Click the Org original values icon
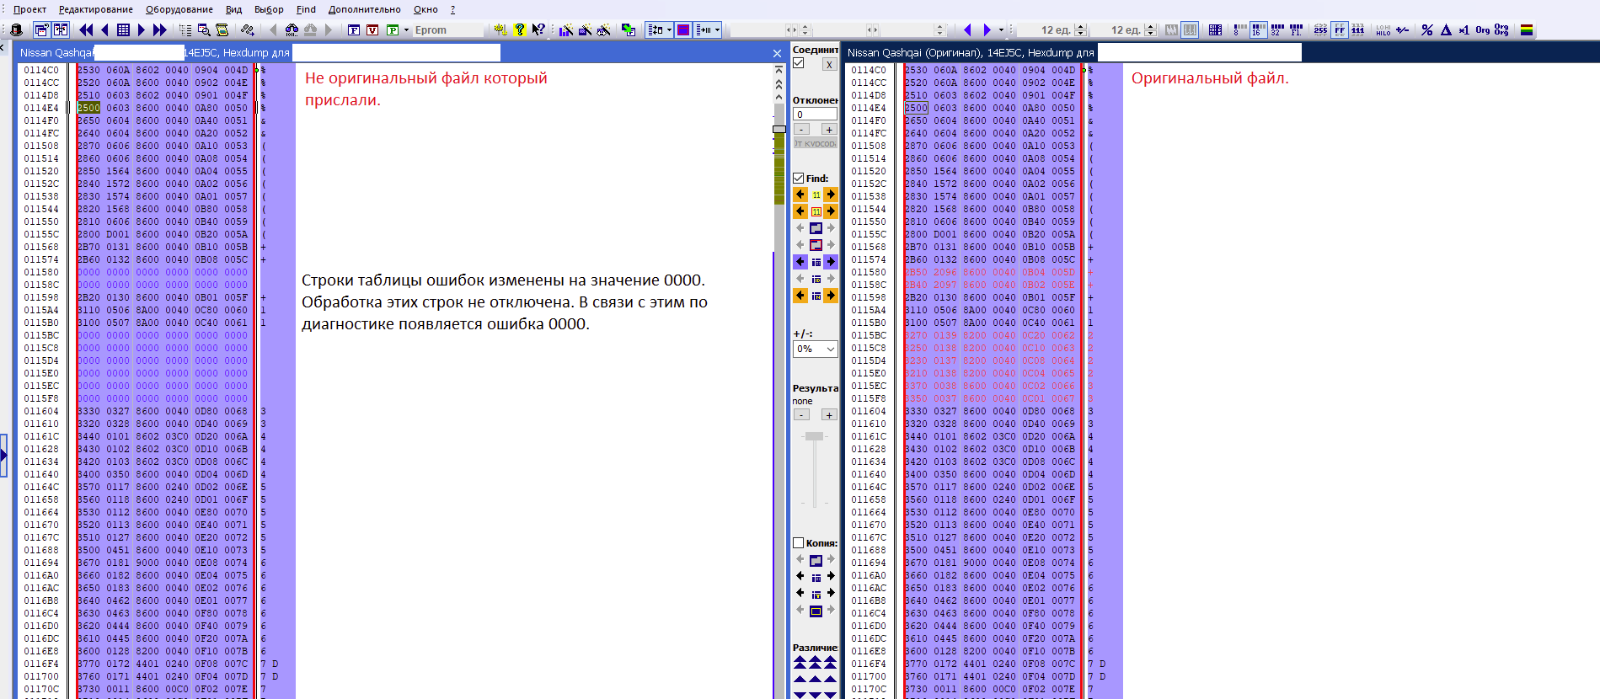 1482,30
